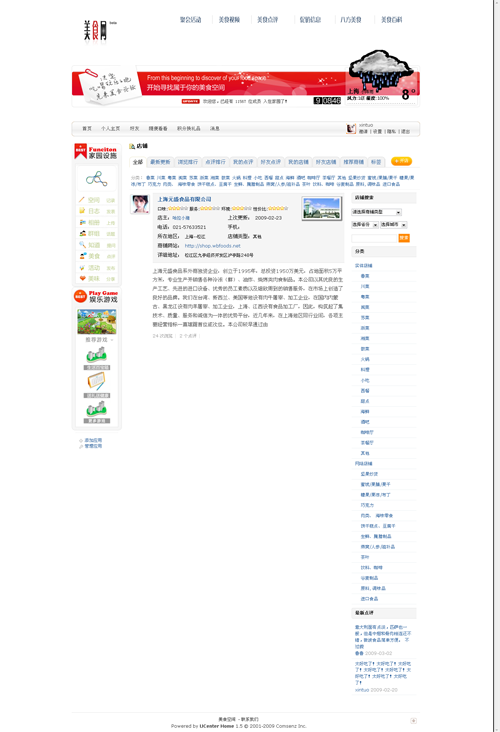This screenshot has height=732, width=500.
Task: Click the xintuo user avatar
Action: (x=351, y=129)
